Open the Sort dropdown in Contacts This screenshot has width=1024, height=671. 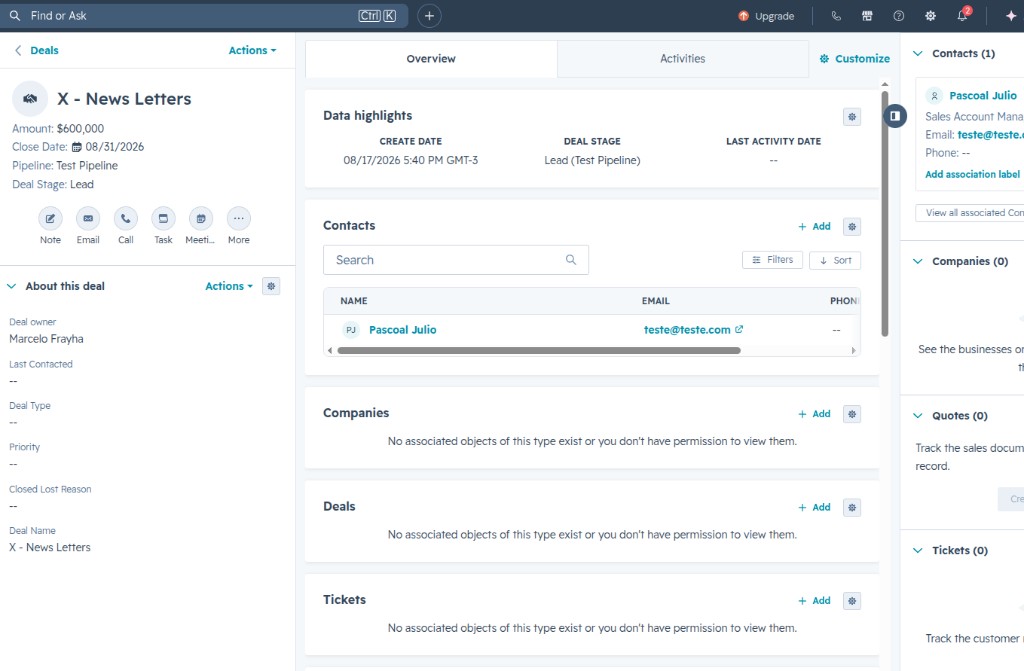835,260
